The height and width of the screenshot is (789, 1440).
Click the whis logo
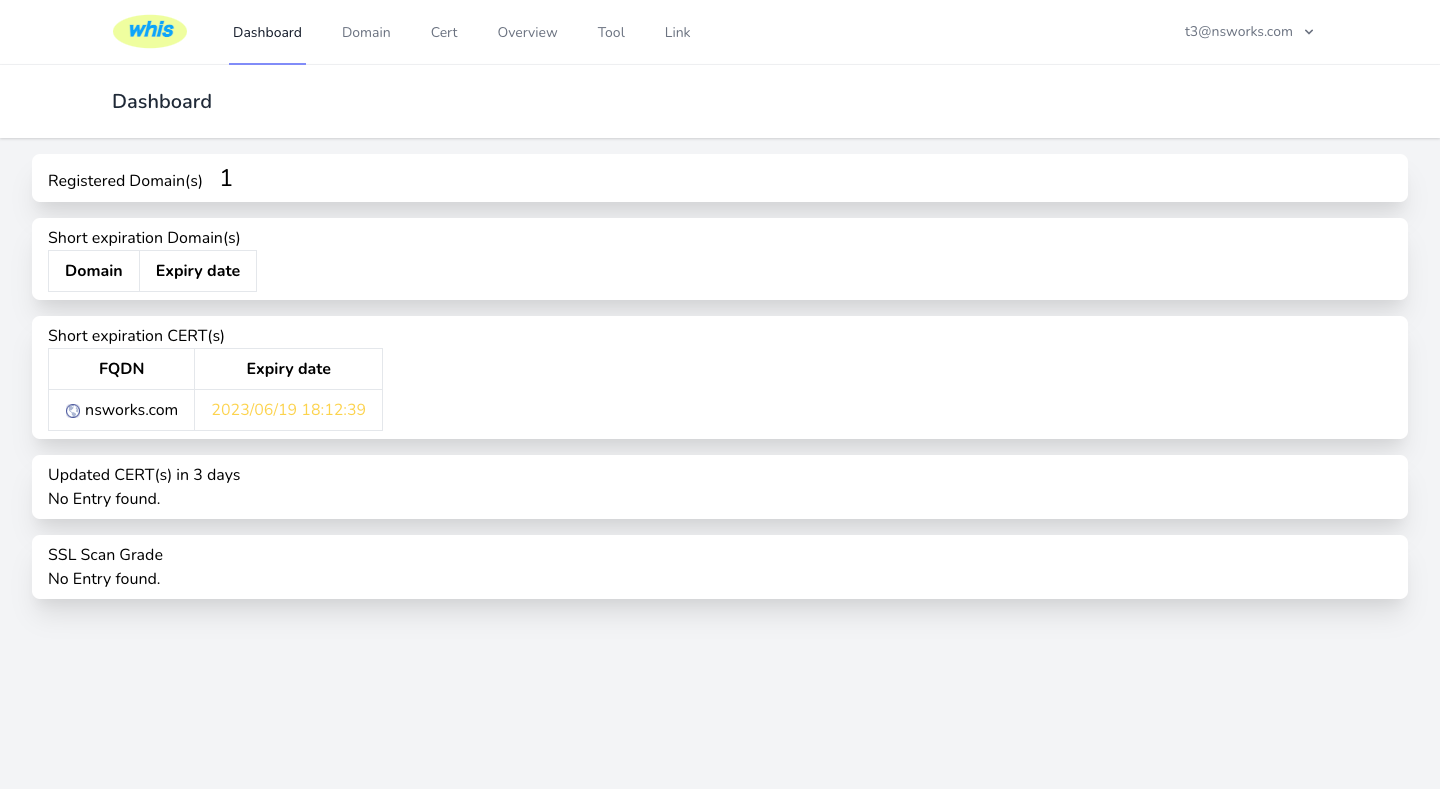coord(150,31)
